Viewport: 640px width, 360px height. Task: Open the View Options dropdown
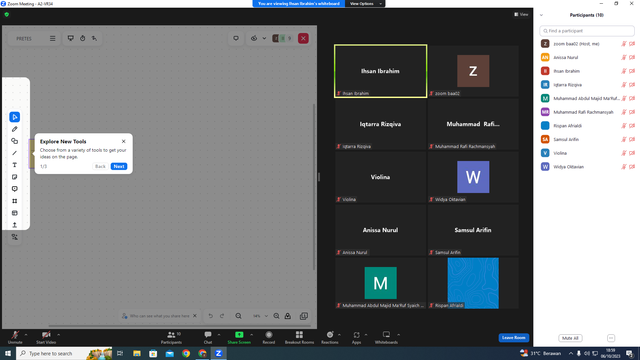click(365, 4)
